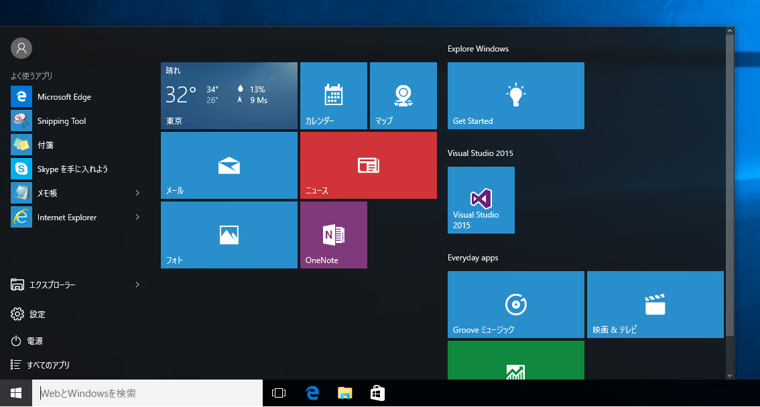760x407 pixels.
Task: Click the Start button on the taskbar
Action: click(x=16, y=393)
